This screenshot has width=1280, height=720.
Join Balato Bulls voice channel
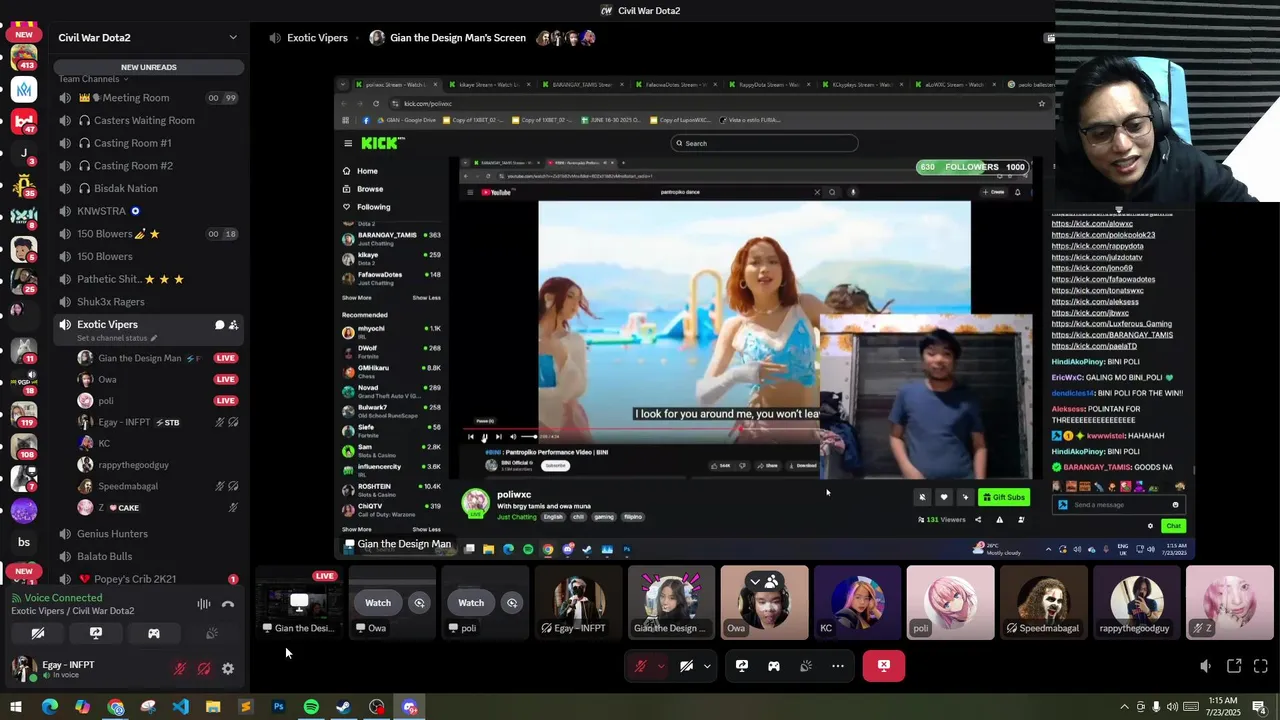pyautogui.click(x=148, y=556)
